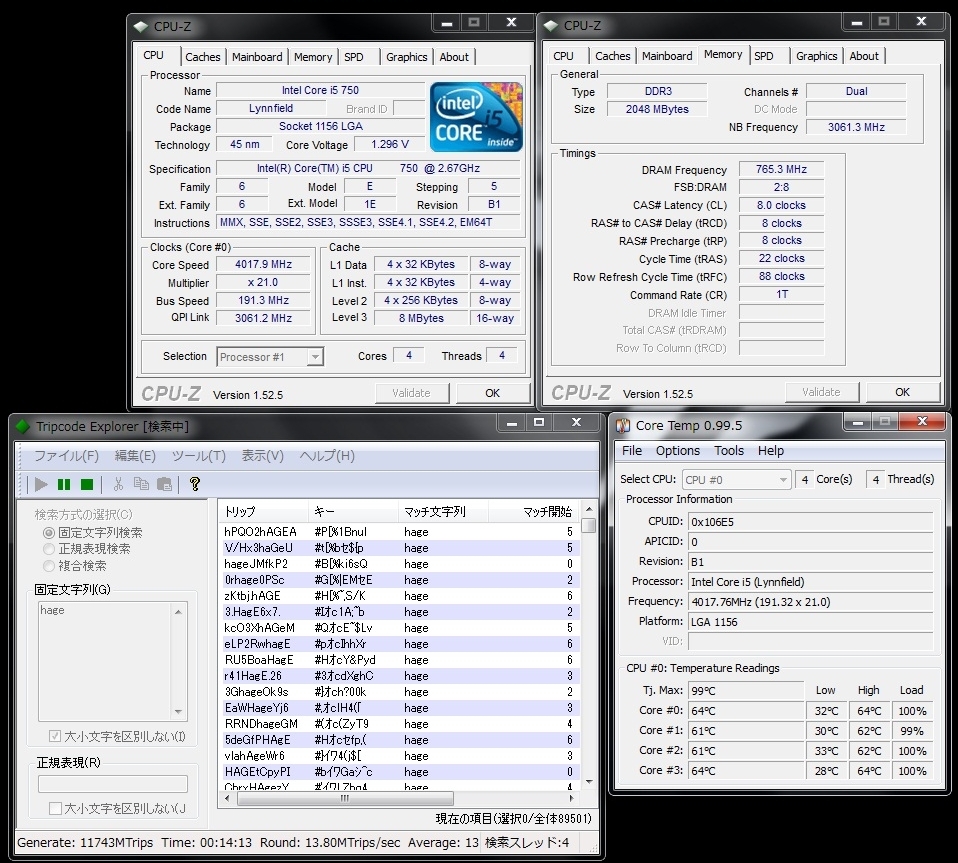Open the ファイル(F) menu
The image size is (958, 863).
pos(66,456)
